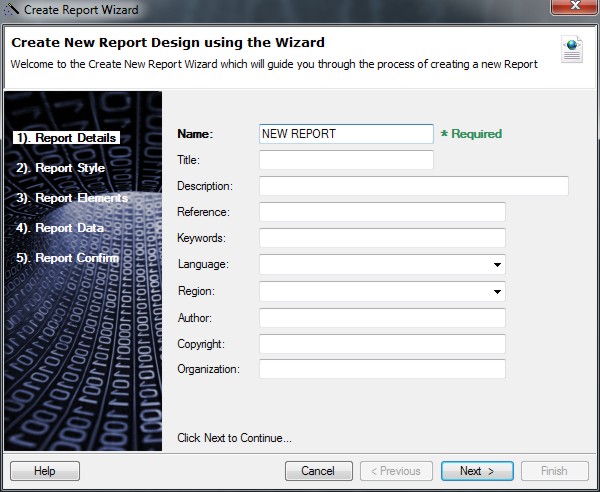
Task: Jump to the Report Elements step
Action: (x=71, y=198)
